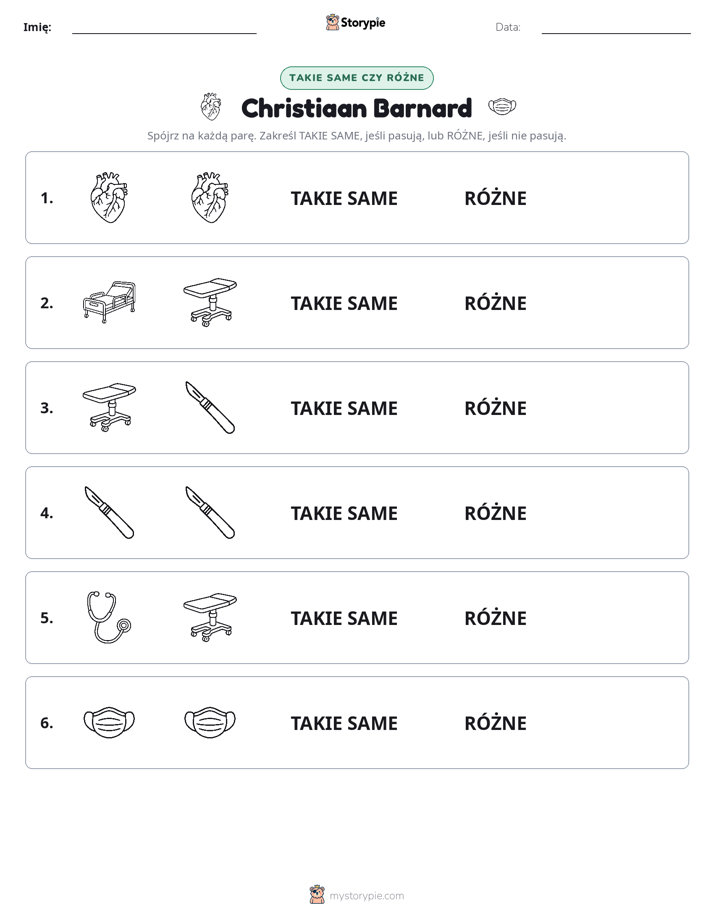Click the scalpel image in row 3

210,407
